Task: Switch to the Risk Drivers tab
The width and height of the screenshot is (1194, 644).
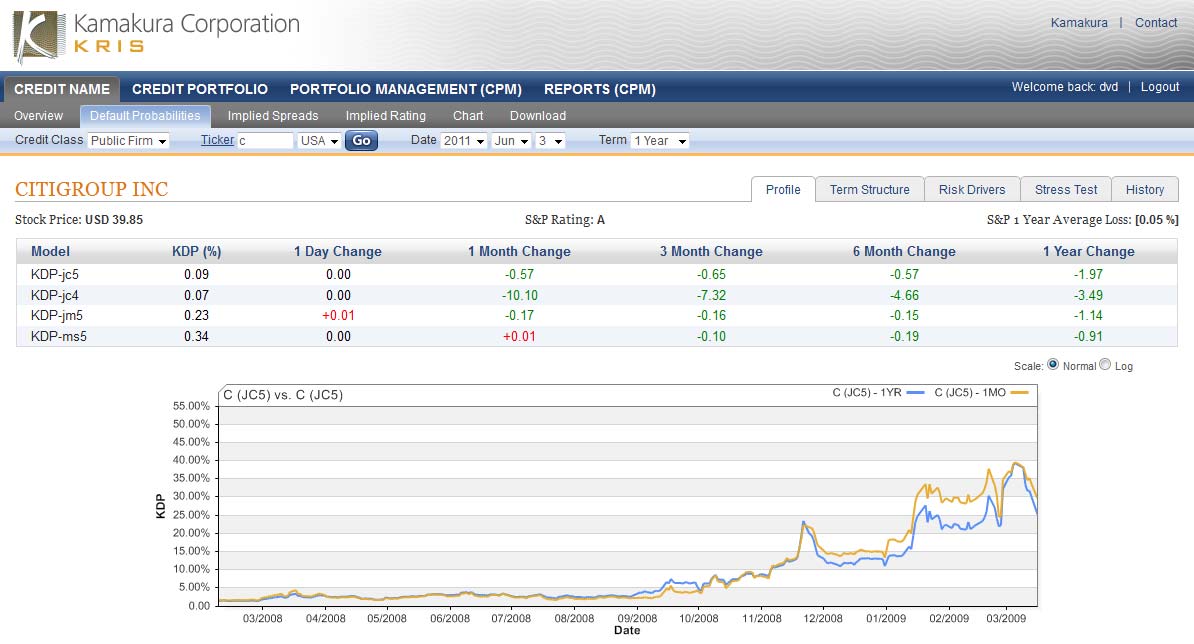Action: click(x=972, y=190)
